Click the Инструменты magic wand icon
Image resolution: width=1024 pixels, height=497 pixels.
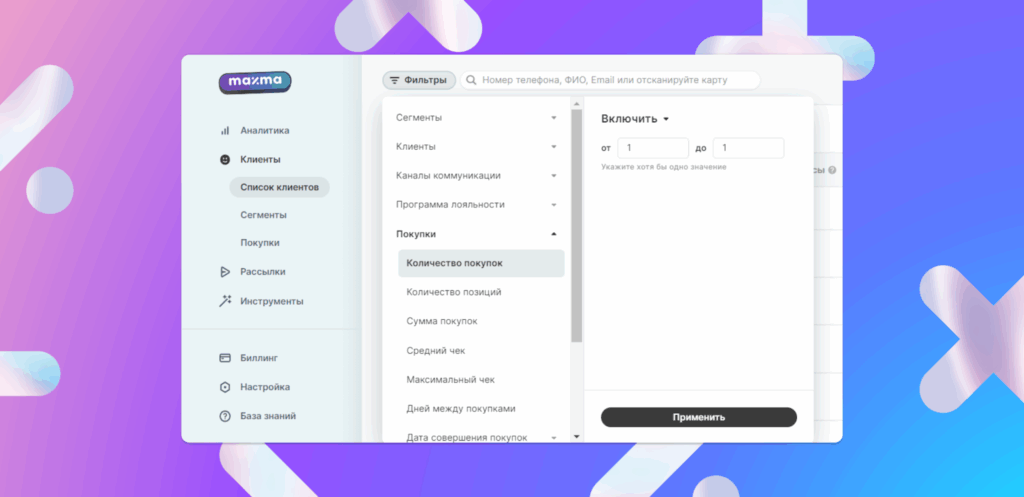pyautogui.click(x=225, y=301)
